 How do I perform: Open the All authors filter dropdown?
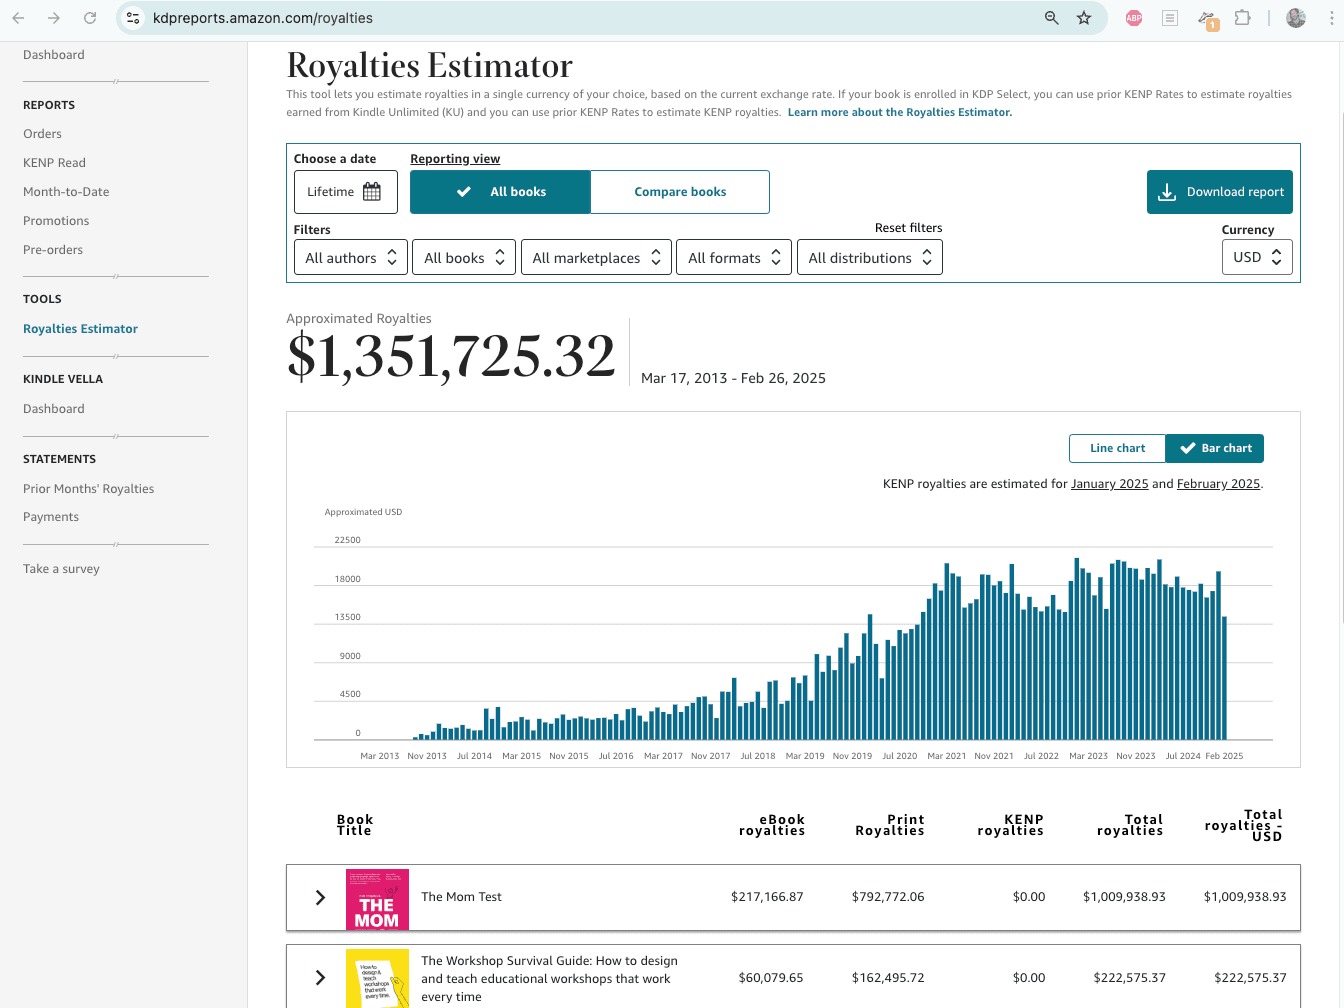tap(350, 257)
